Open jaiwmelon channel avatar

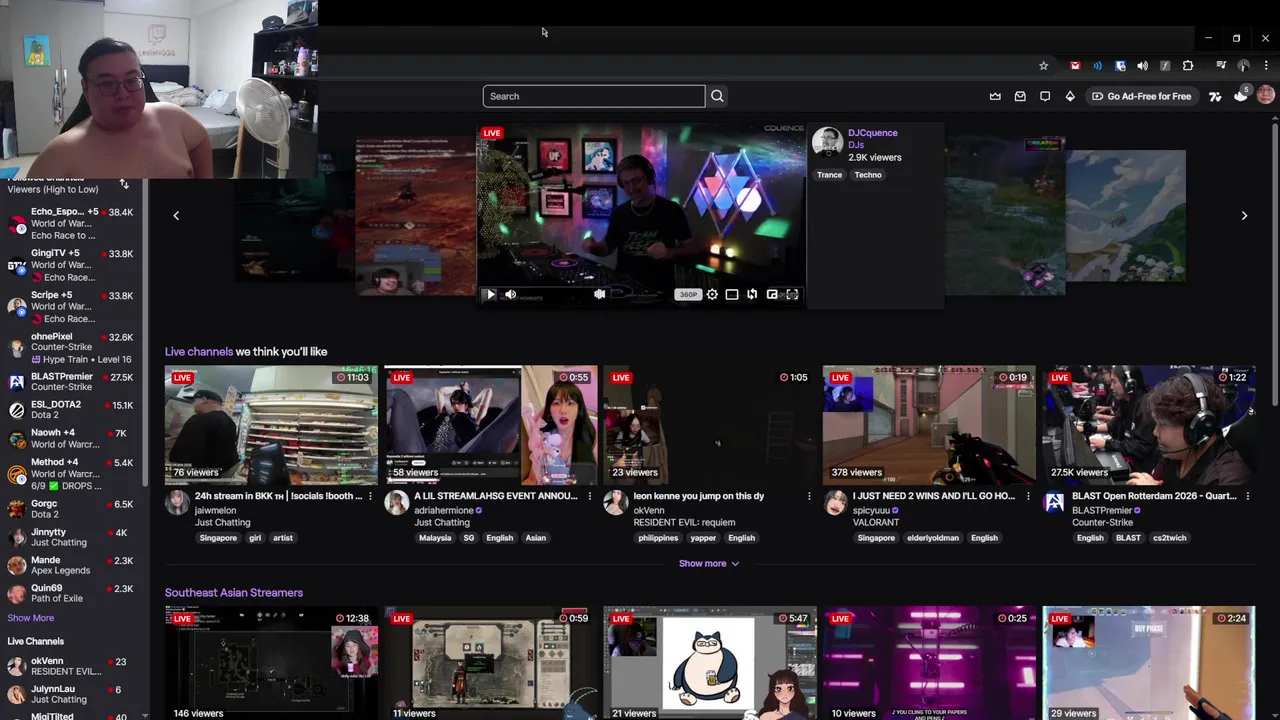177,502
